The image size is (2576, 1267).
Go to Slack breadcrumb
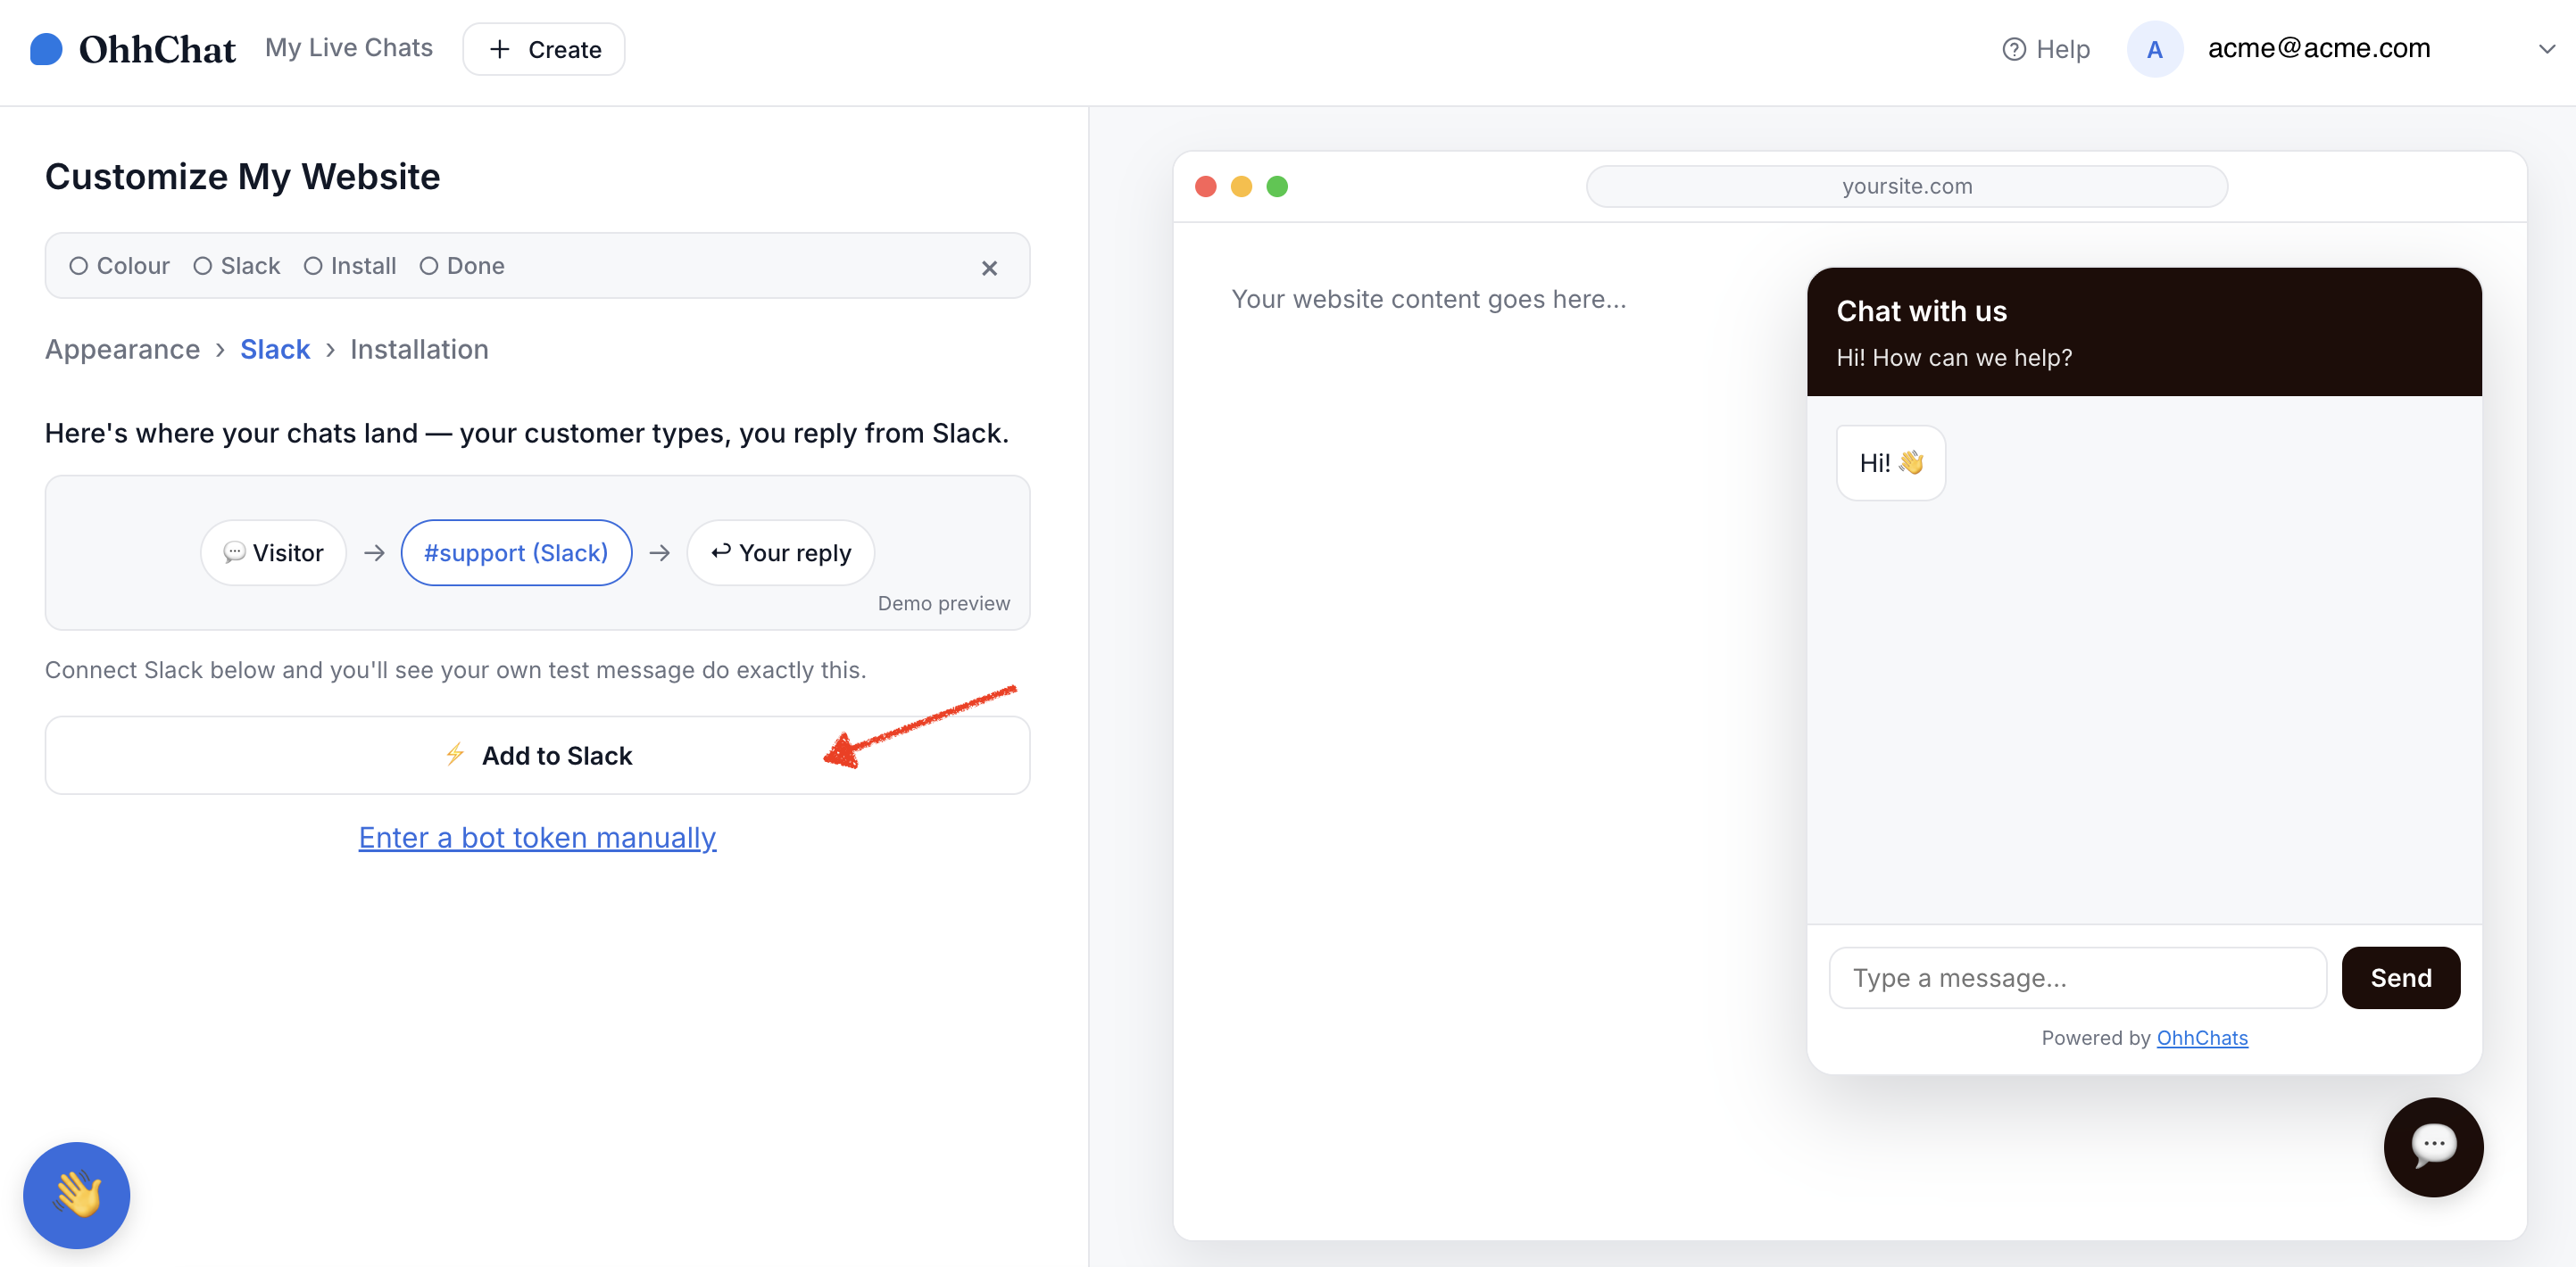pos(275,349)
